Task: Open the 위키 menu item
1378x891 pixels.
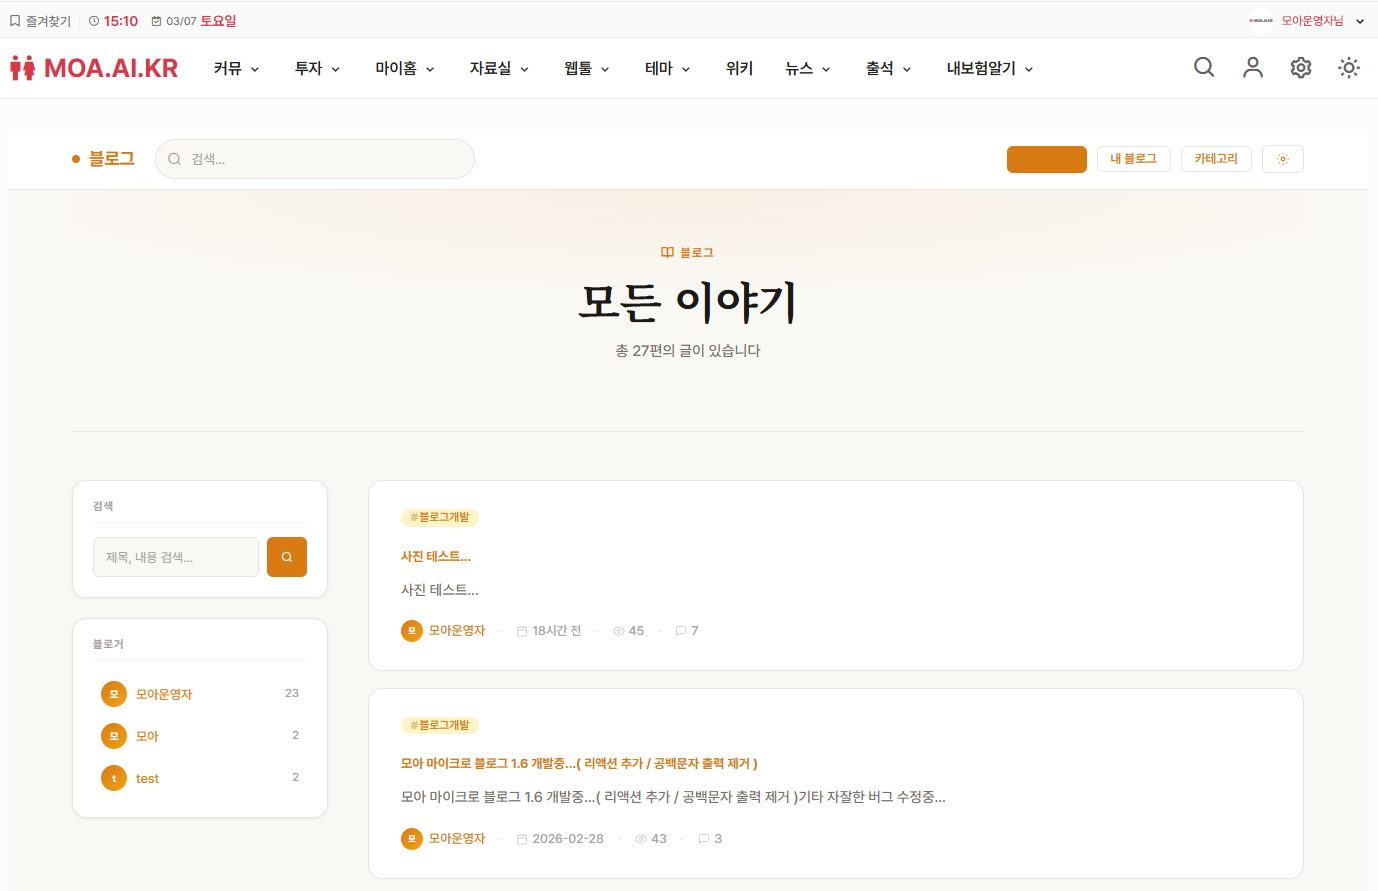Action: [x=739, y=69]
